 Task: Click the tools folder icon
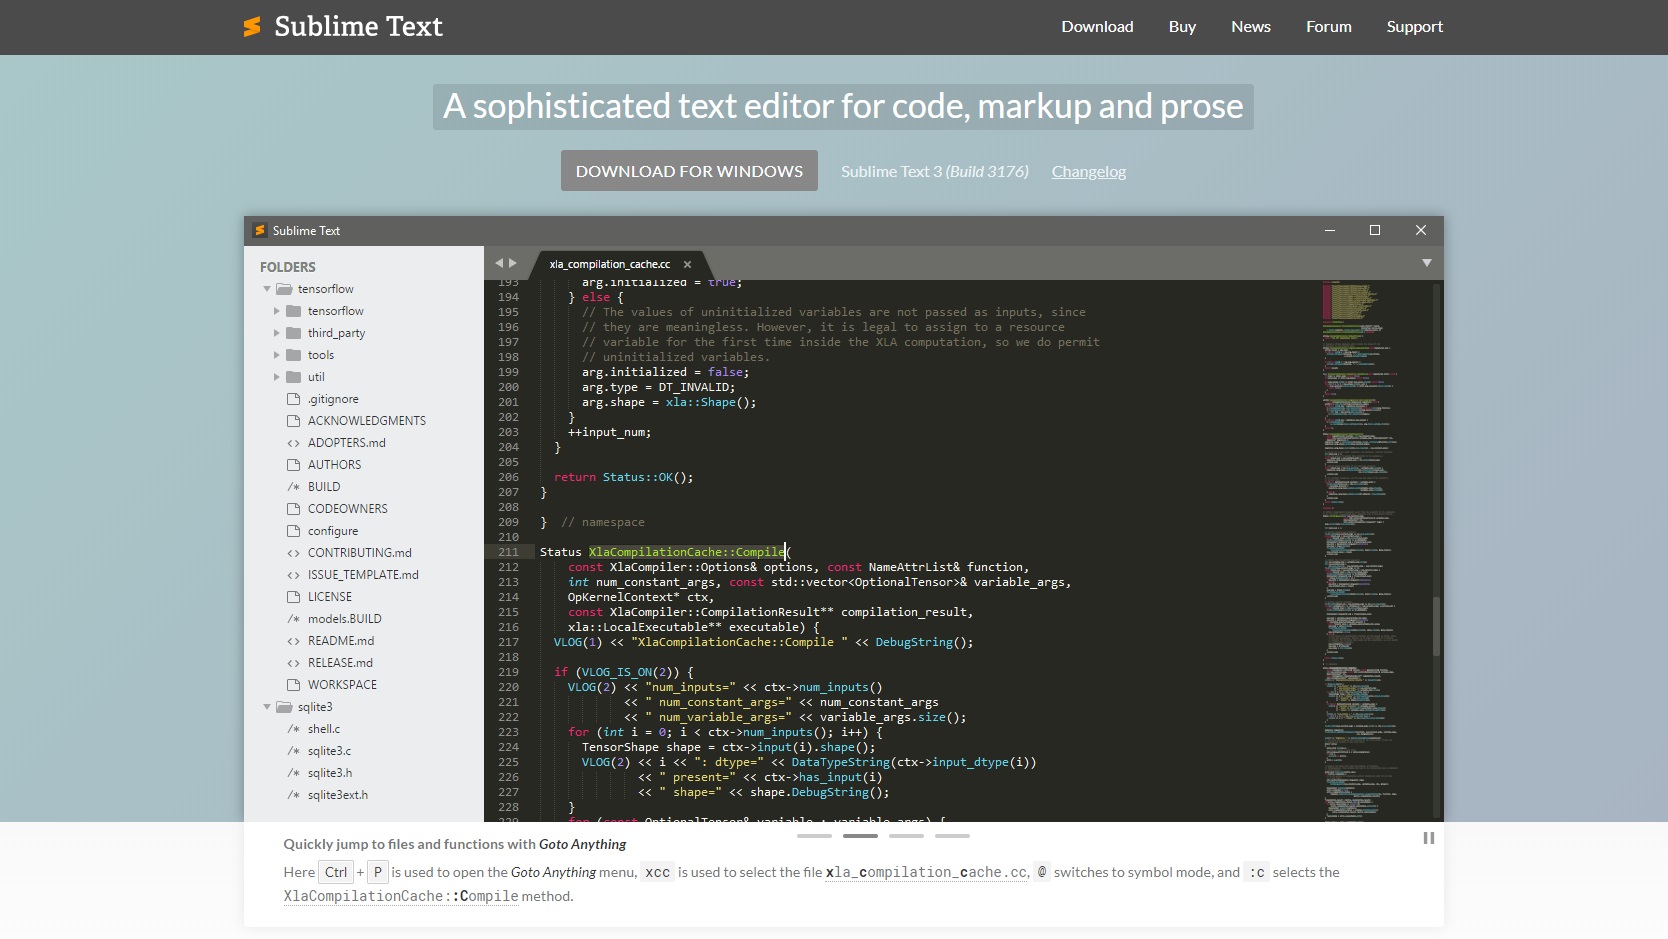(x=294, y=355)
